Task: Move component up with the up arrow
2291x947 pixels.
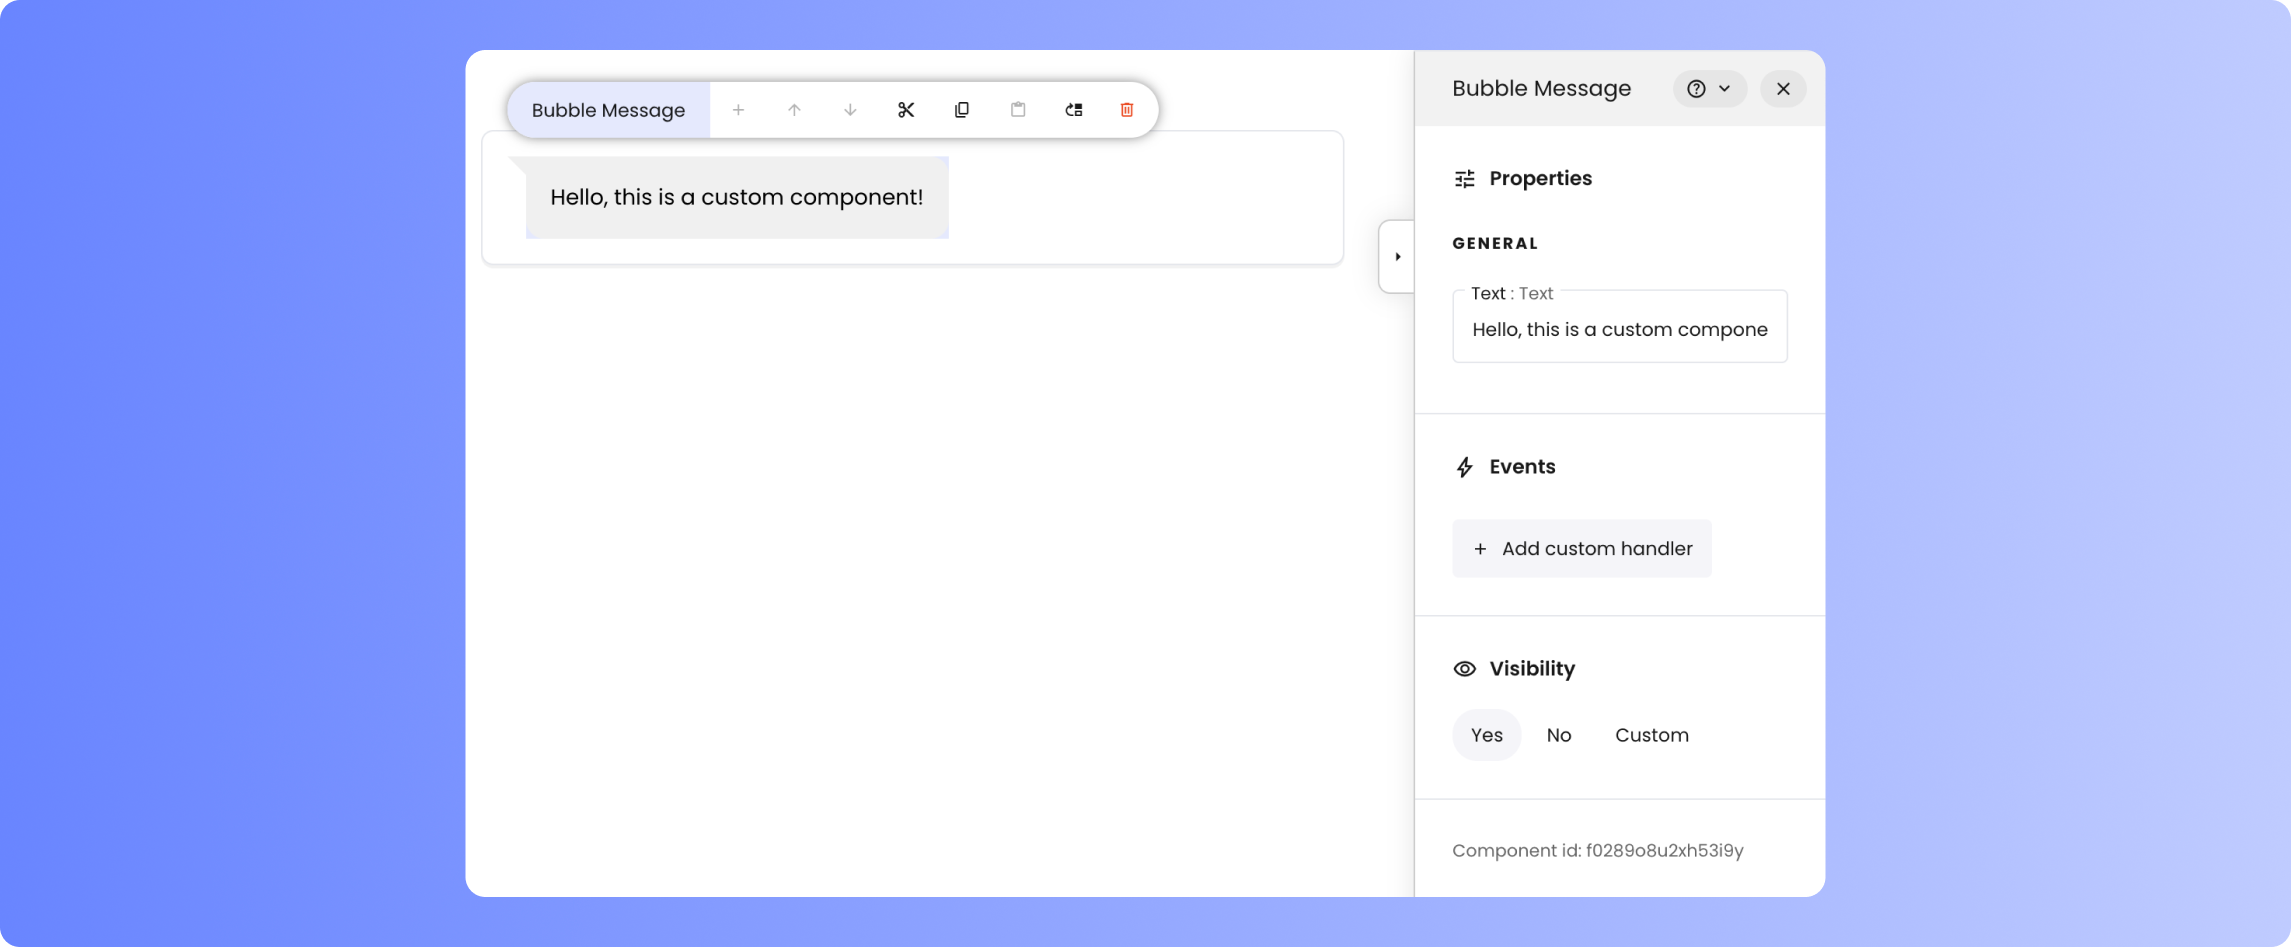Action: click(x=794, y=110)
